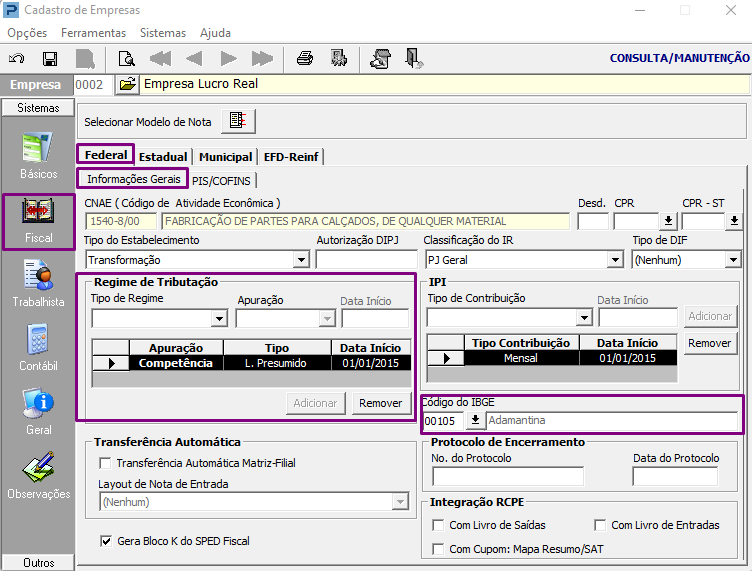
Task: Check Com Livro de Saídas
Action: click(x=438, y=525)
